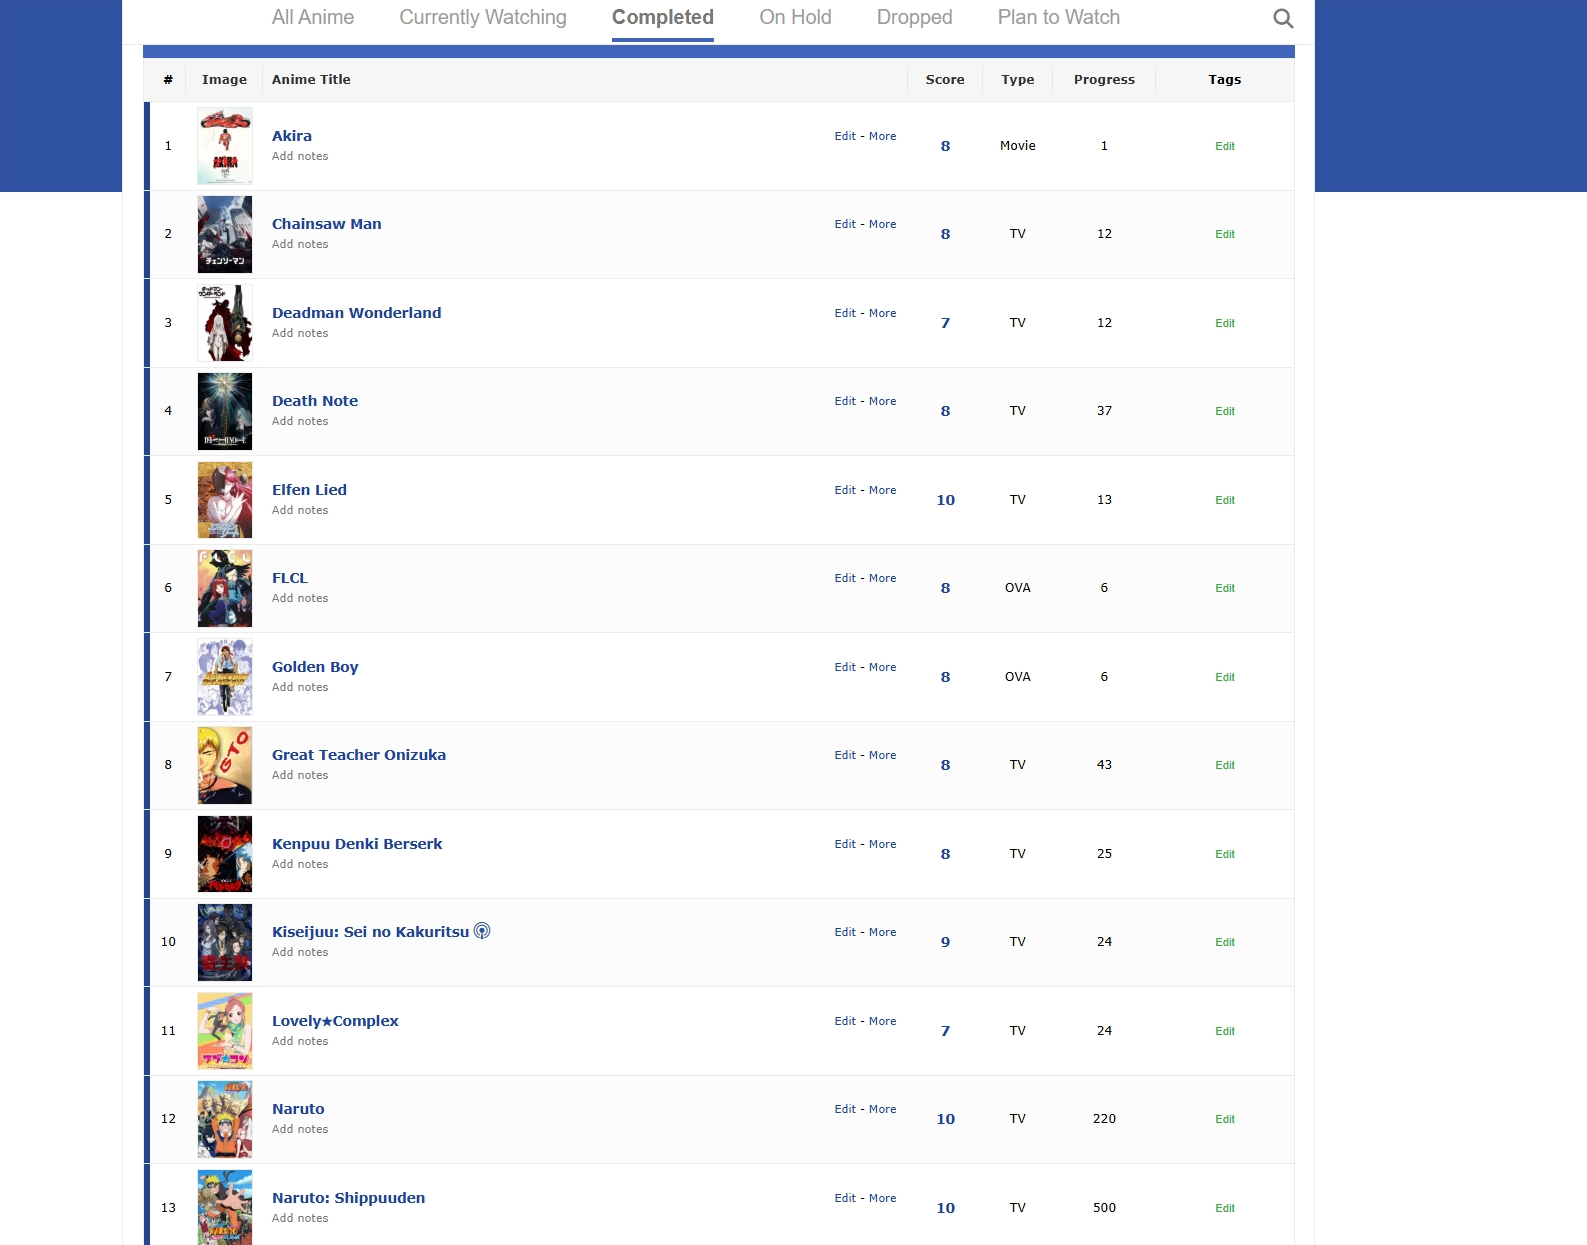Open the FLCL title link

[x=290, y=578]
